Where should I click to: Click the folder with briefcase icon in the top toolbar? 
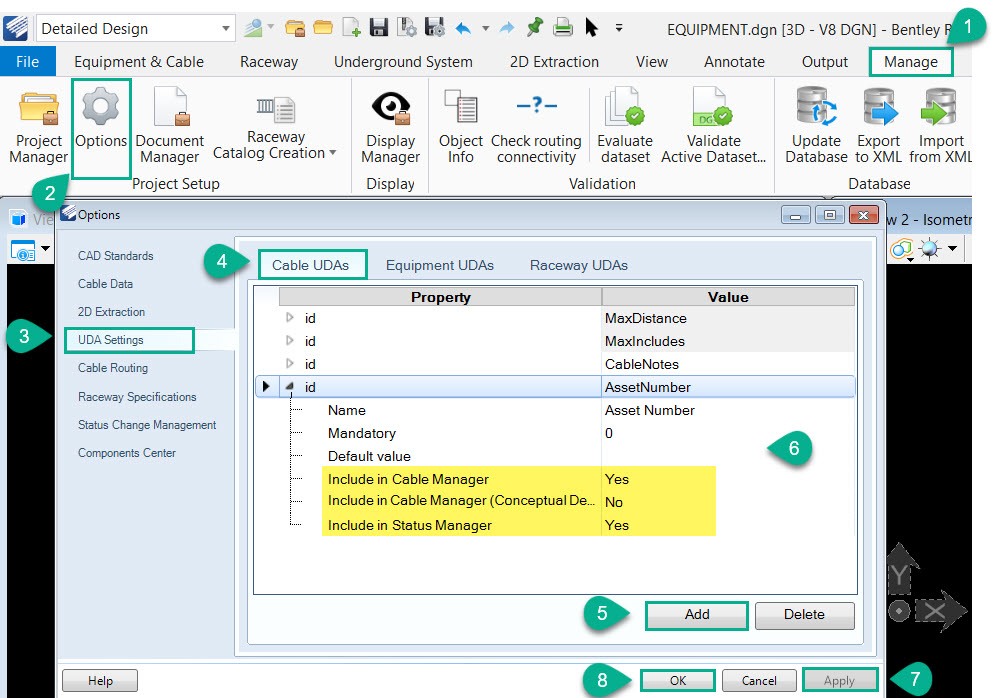295,28
